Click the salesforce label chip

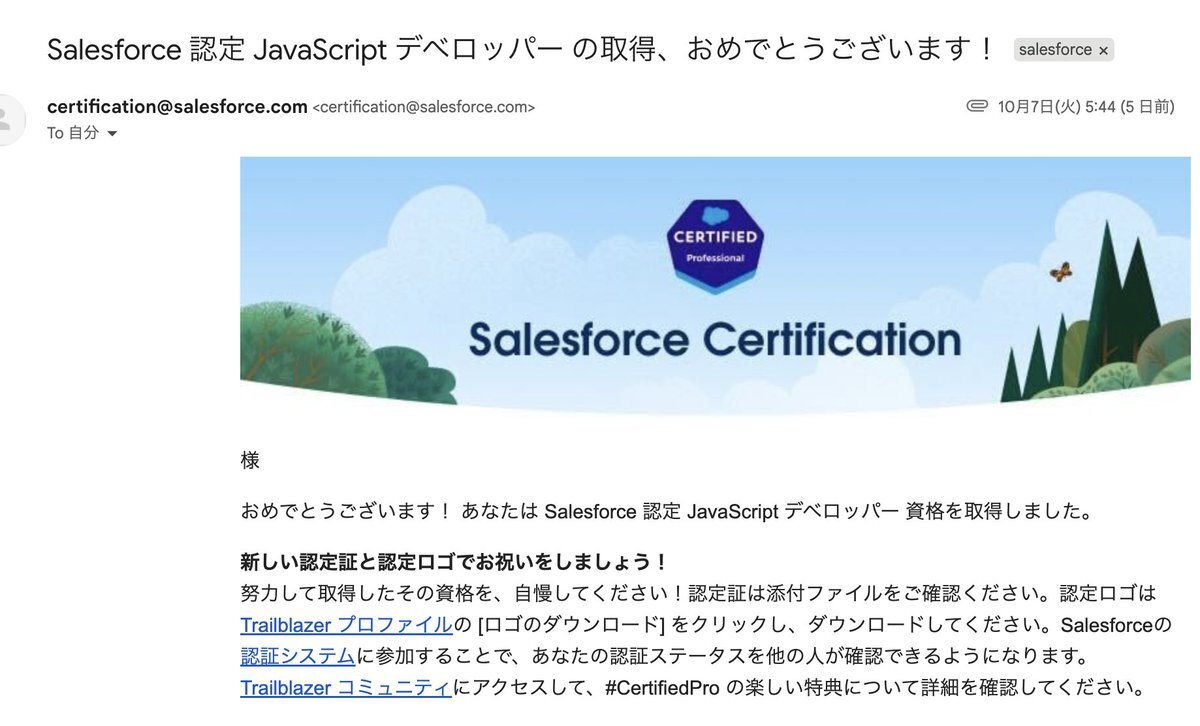[x=1063, y=50]
